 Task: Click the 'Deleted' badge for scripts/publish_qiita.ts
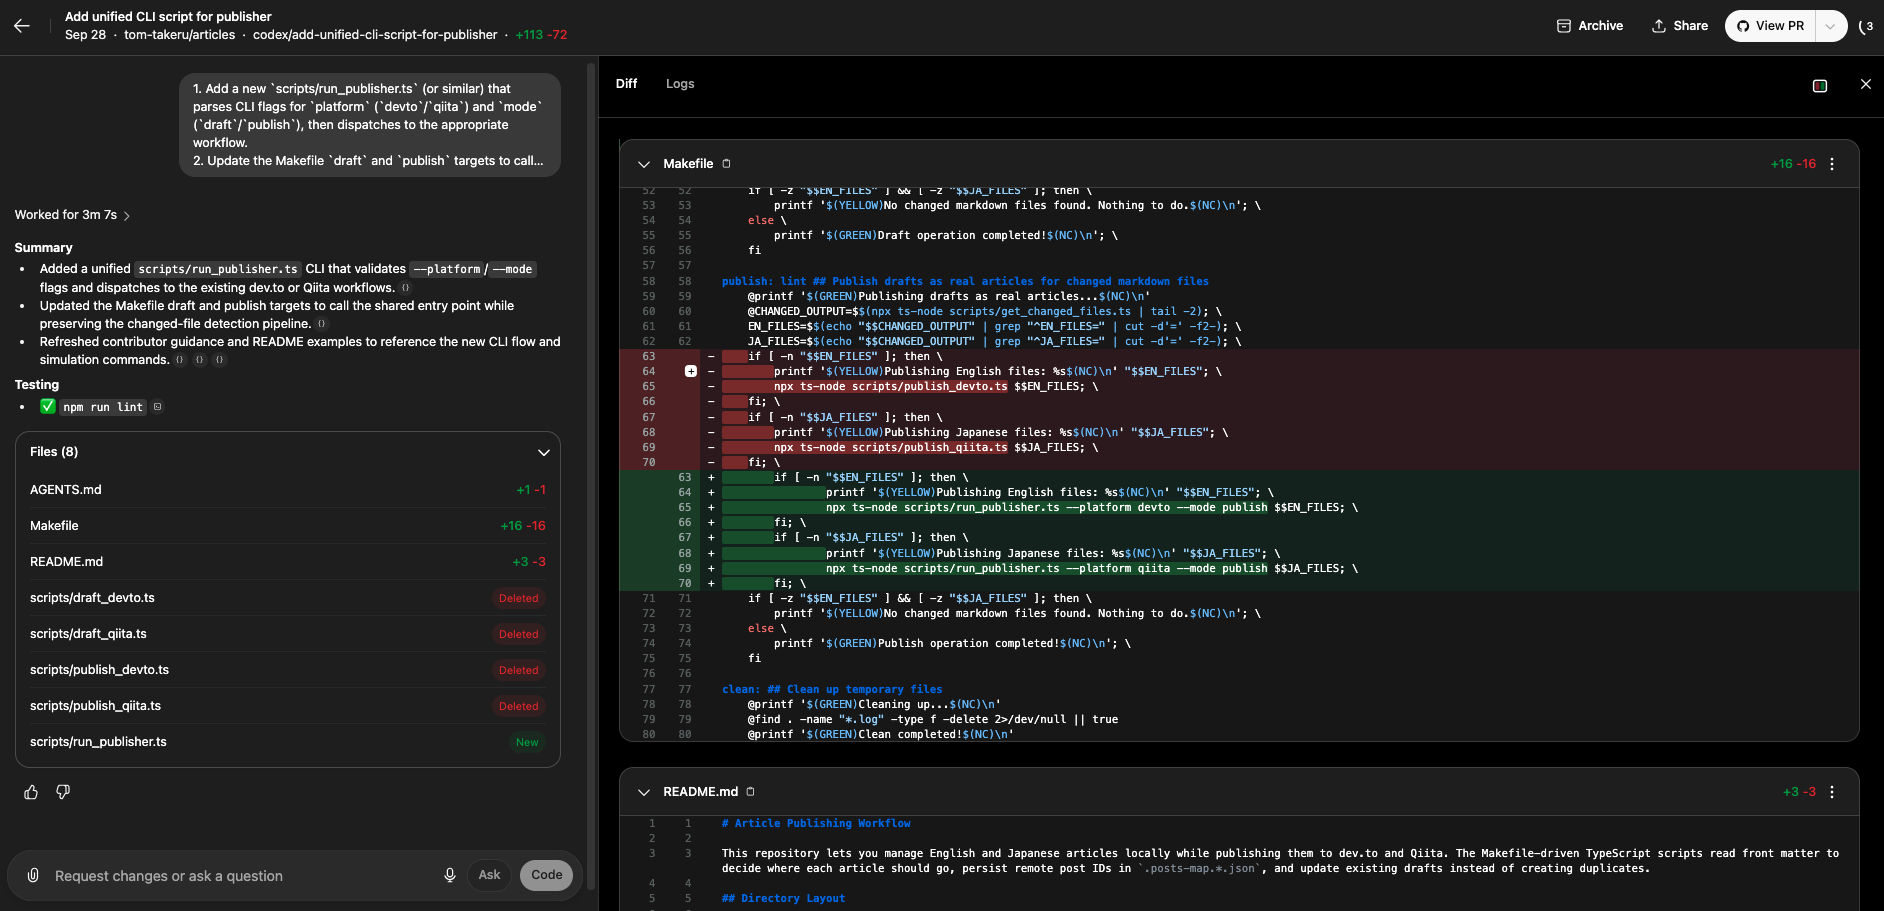click(519, 706)
